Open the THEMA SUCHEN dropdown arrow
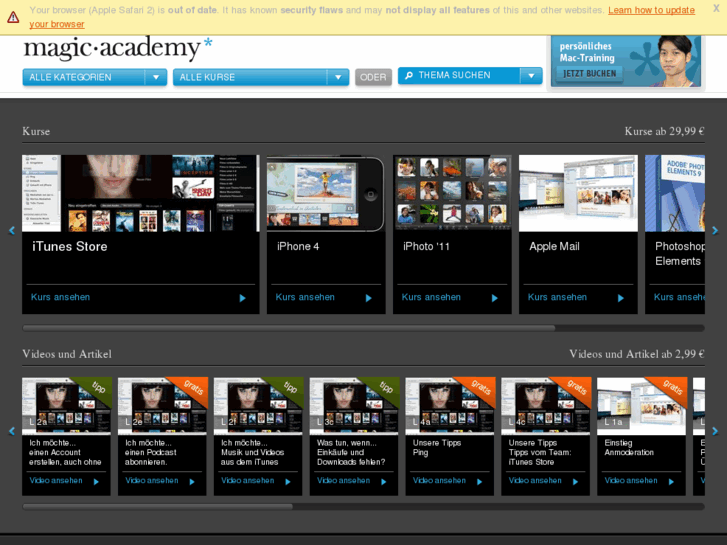Viewport: 727px width, 545px height. click(x=531, y=75)
